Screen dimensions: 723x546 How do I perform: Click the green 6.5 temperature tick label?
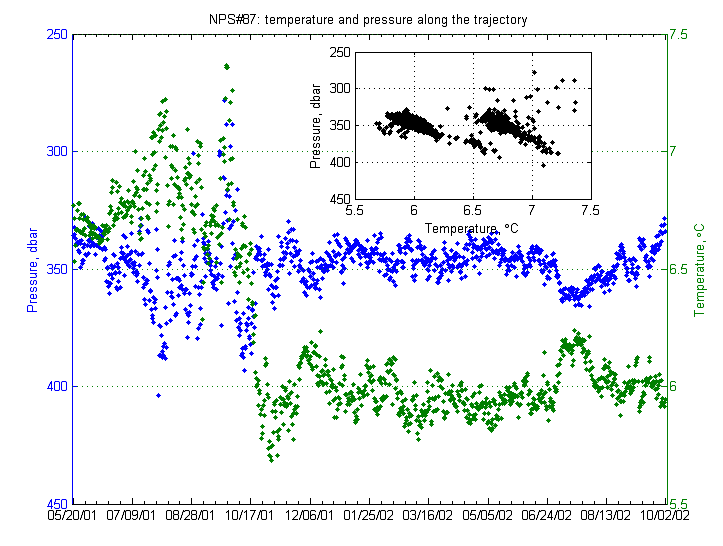(x=678, y=269)
